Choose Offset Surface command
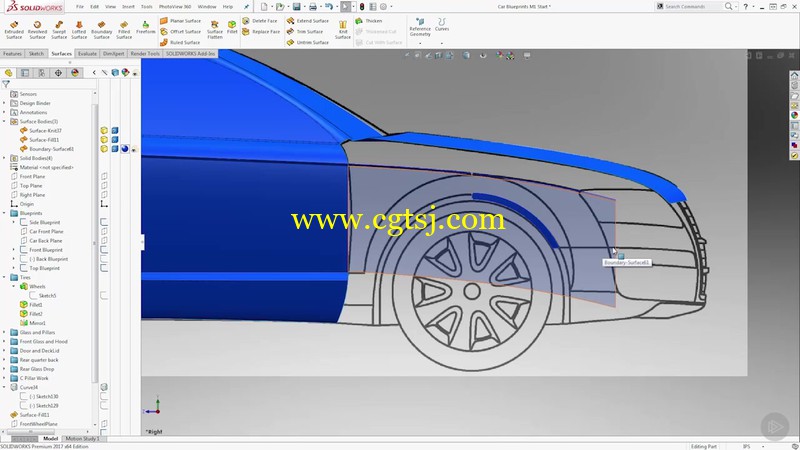 pyautogui.click(x=181, y=32)
